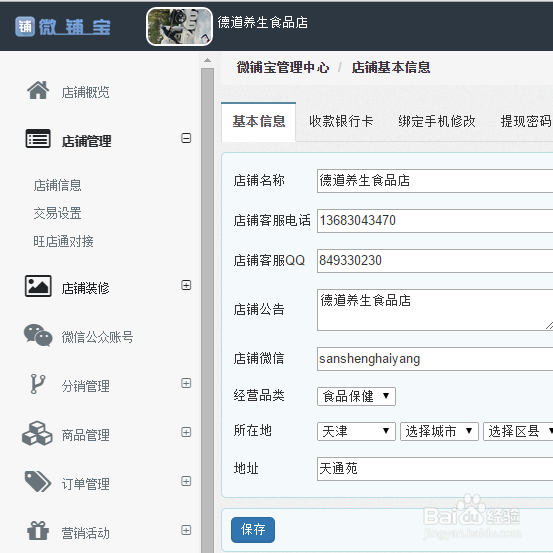Expand the 分销管理 section

pyautogui.click(x=186, y=383)
